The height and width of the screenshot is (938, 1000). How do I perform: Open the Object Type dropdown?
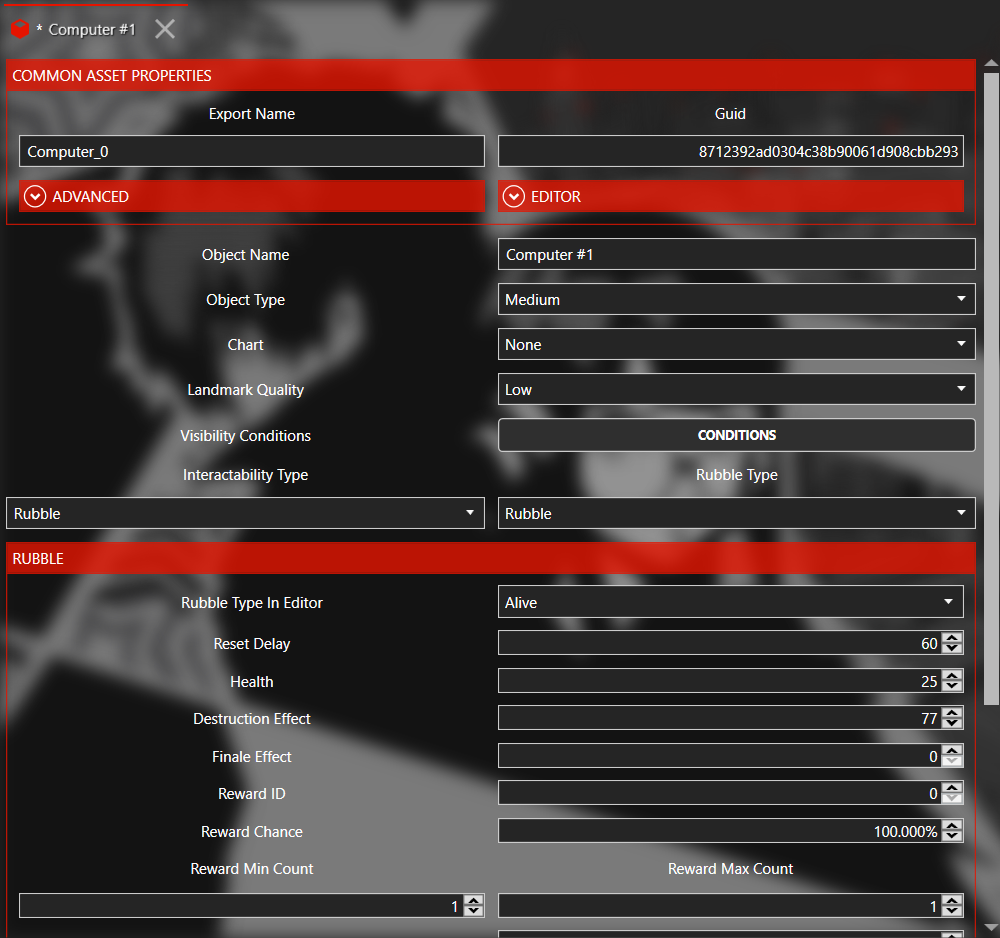[736, 300]
